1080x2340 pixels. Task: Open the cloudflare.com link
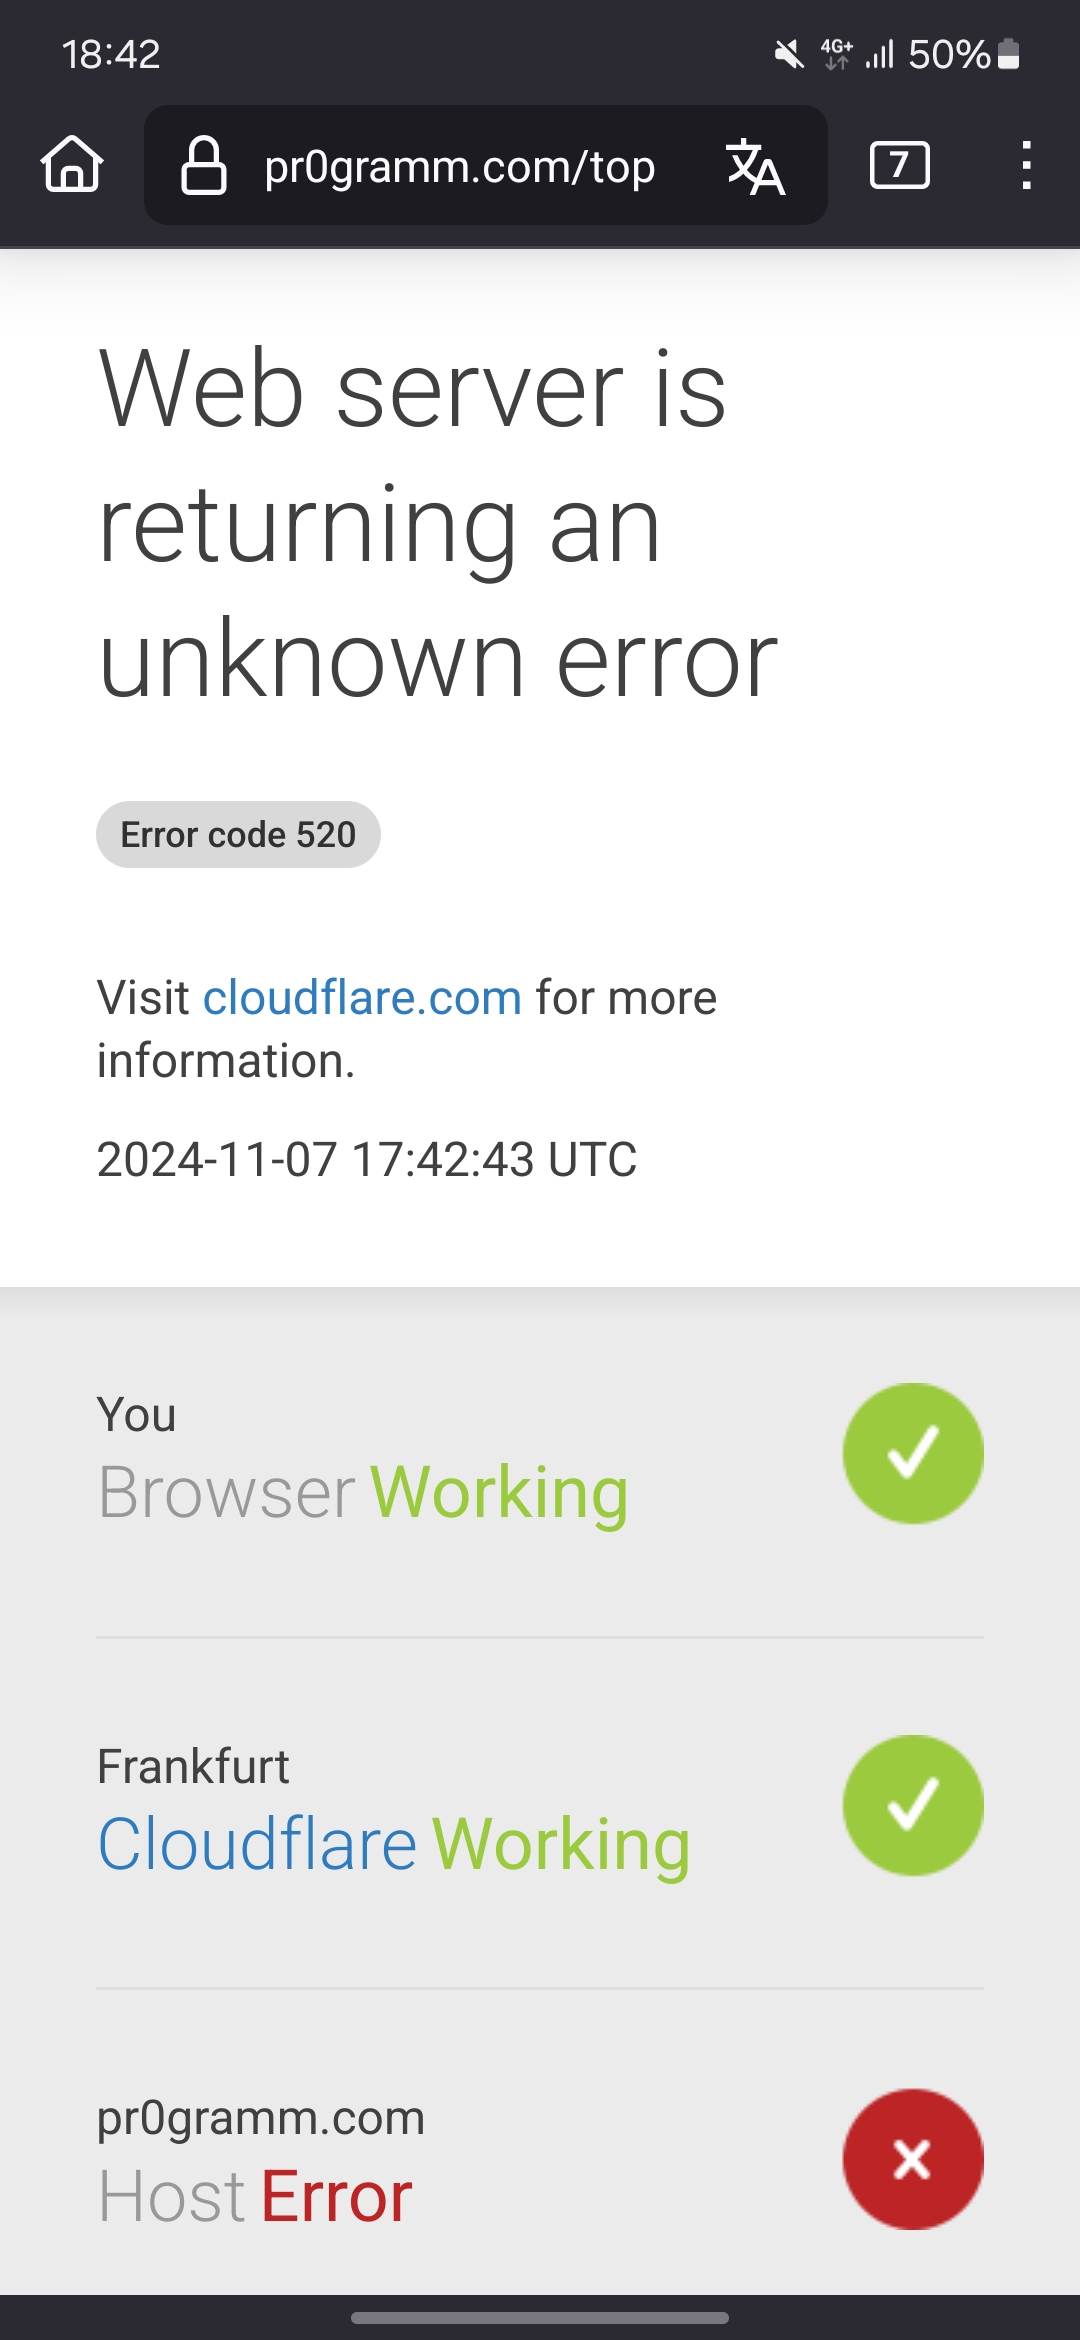click(362, 998)
